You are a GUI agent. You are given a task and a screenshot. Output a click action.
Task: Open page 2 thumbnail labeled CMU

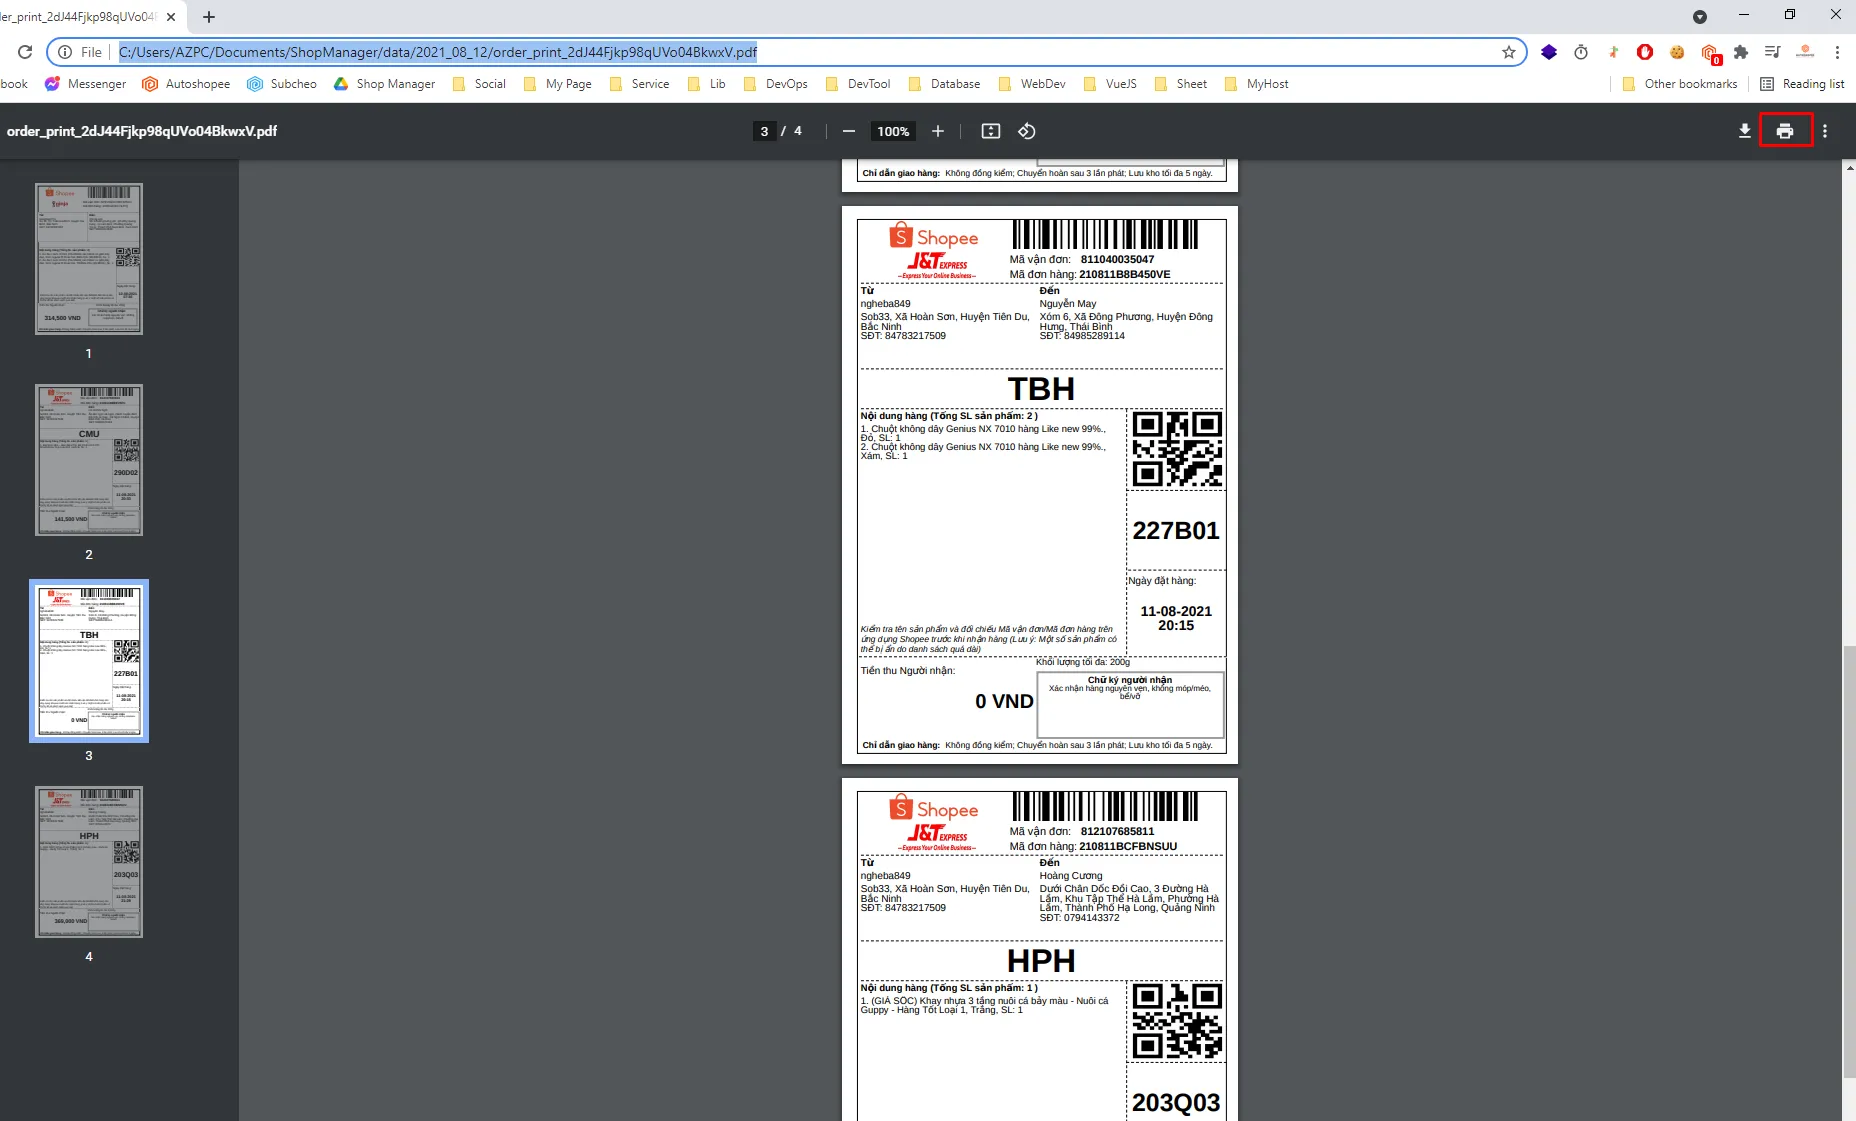pos(89,460)
